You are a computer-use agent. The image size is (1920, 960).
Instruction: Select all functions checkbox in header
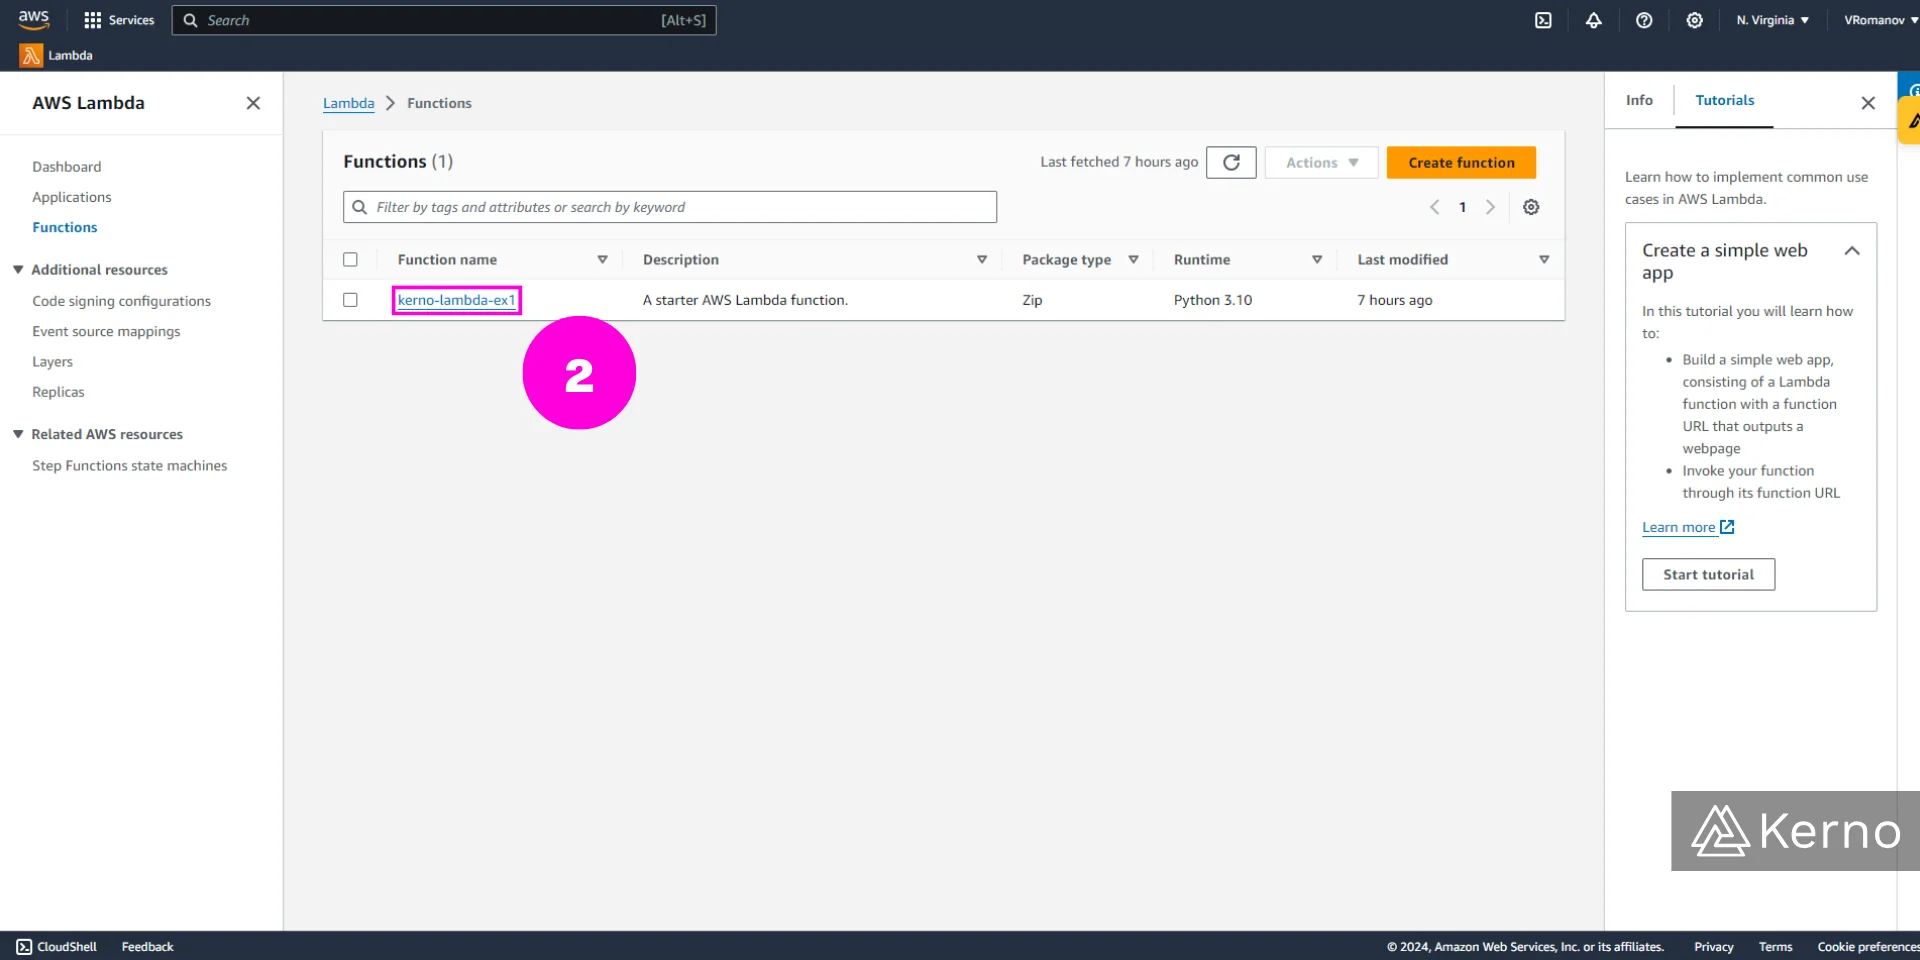coord(350,259)
